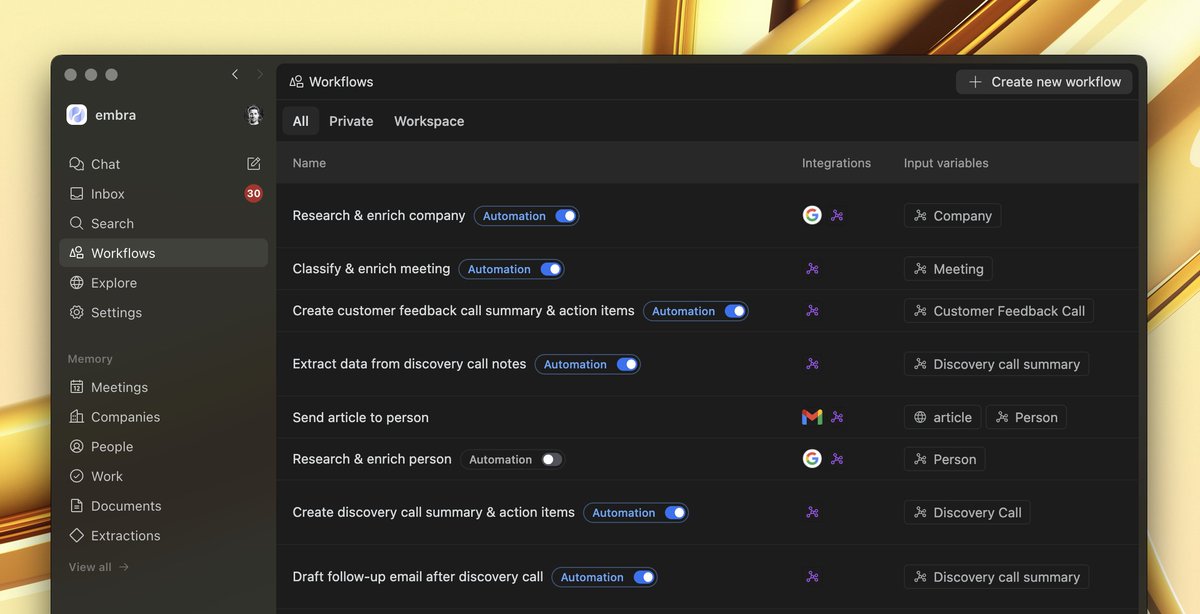Viewport: 1200px width, 614px height.
Task: Click Person chip in Send article to person row
Action: [1026, 417]
